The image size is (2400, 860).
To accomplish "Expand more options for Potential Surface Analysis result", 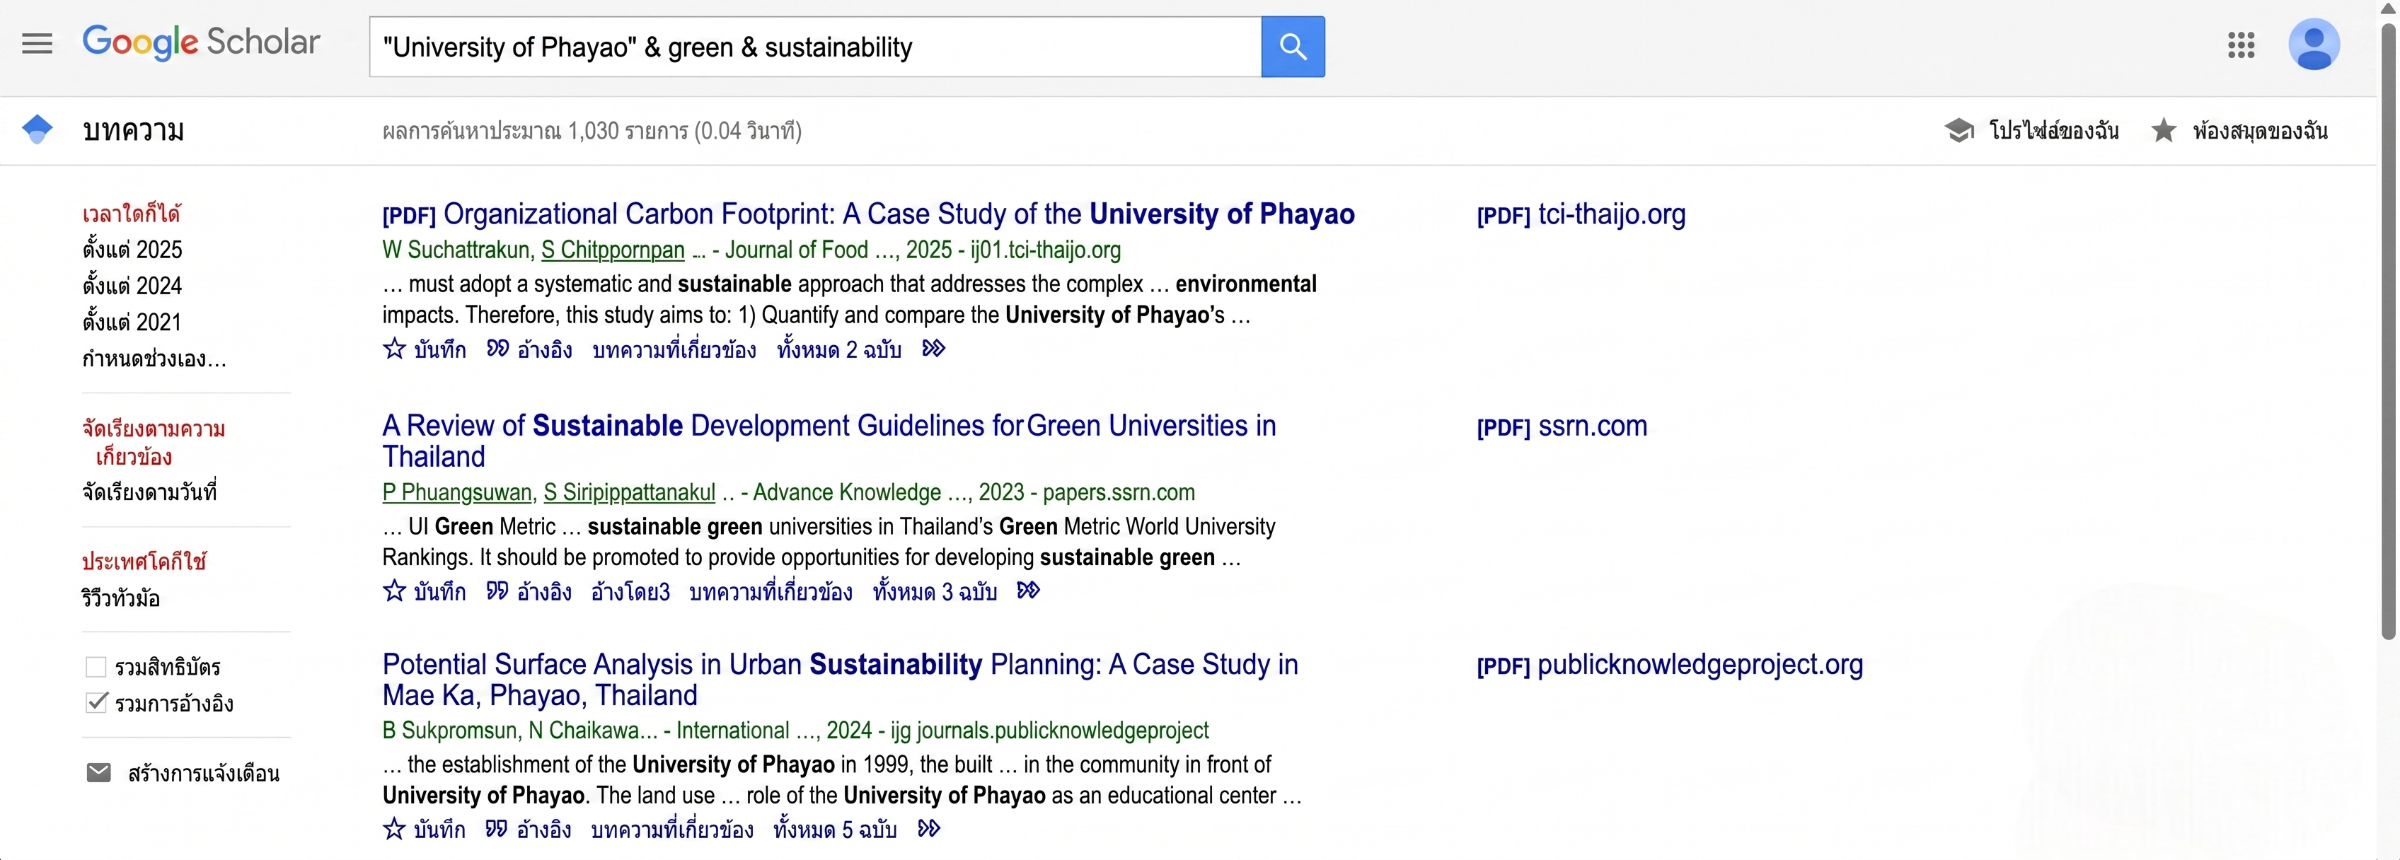I will pos(929,828).
